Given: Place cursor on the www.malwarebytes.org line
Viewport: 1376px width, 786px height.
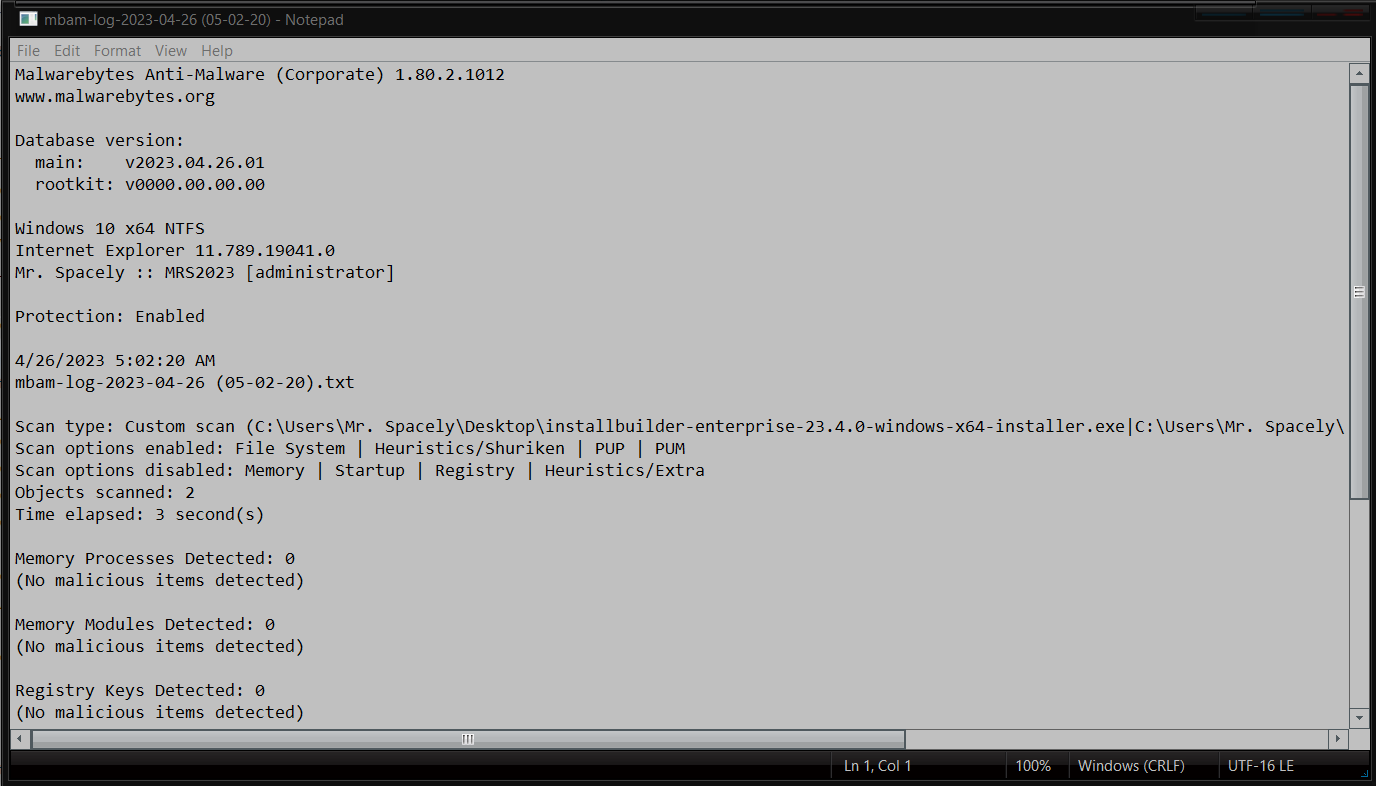Looking at the screenshot, I should (x=115, y=97).
